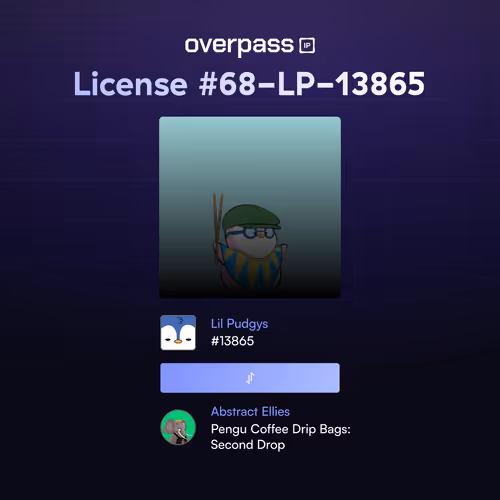Select the #13865 token number text

[232, 341]
